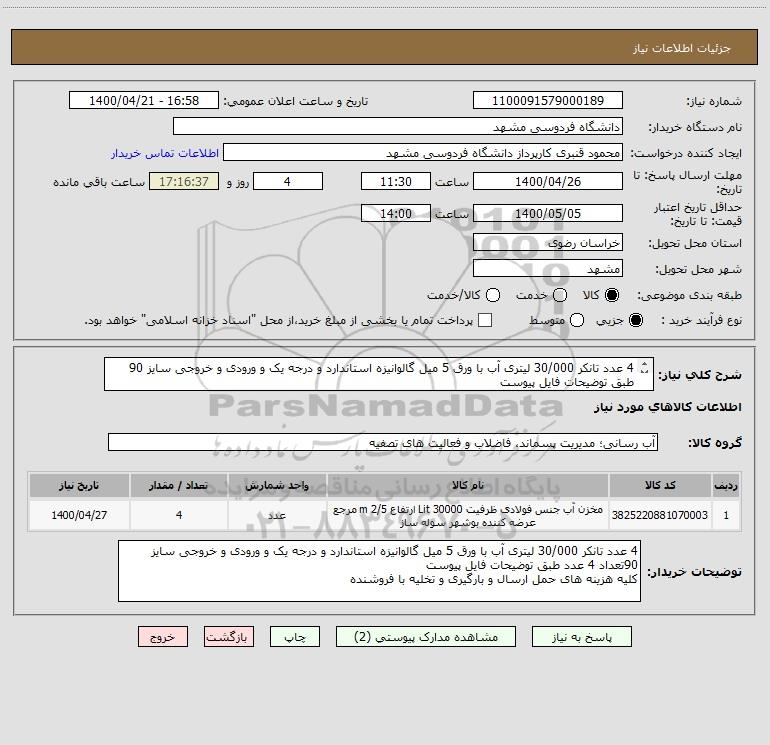The height and width of the screenshot is (745, 770).
Task: Click the ردیف column header
Action: [726, 485]
